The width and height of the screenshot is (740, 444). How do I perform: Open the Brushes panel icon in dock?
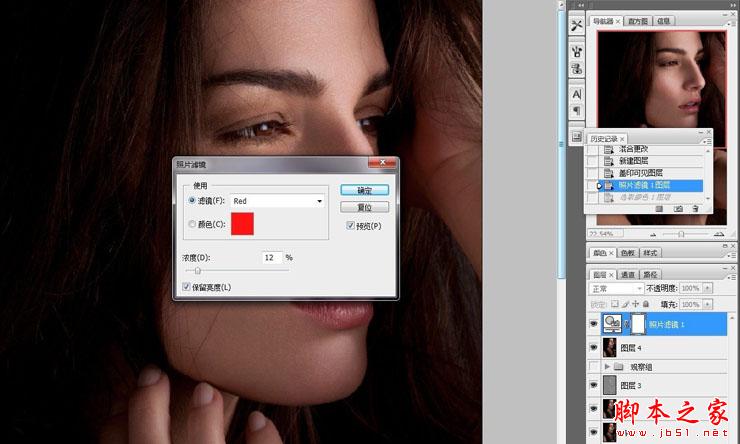[x=577, y=51]
